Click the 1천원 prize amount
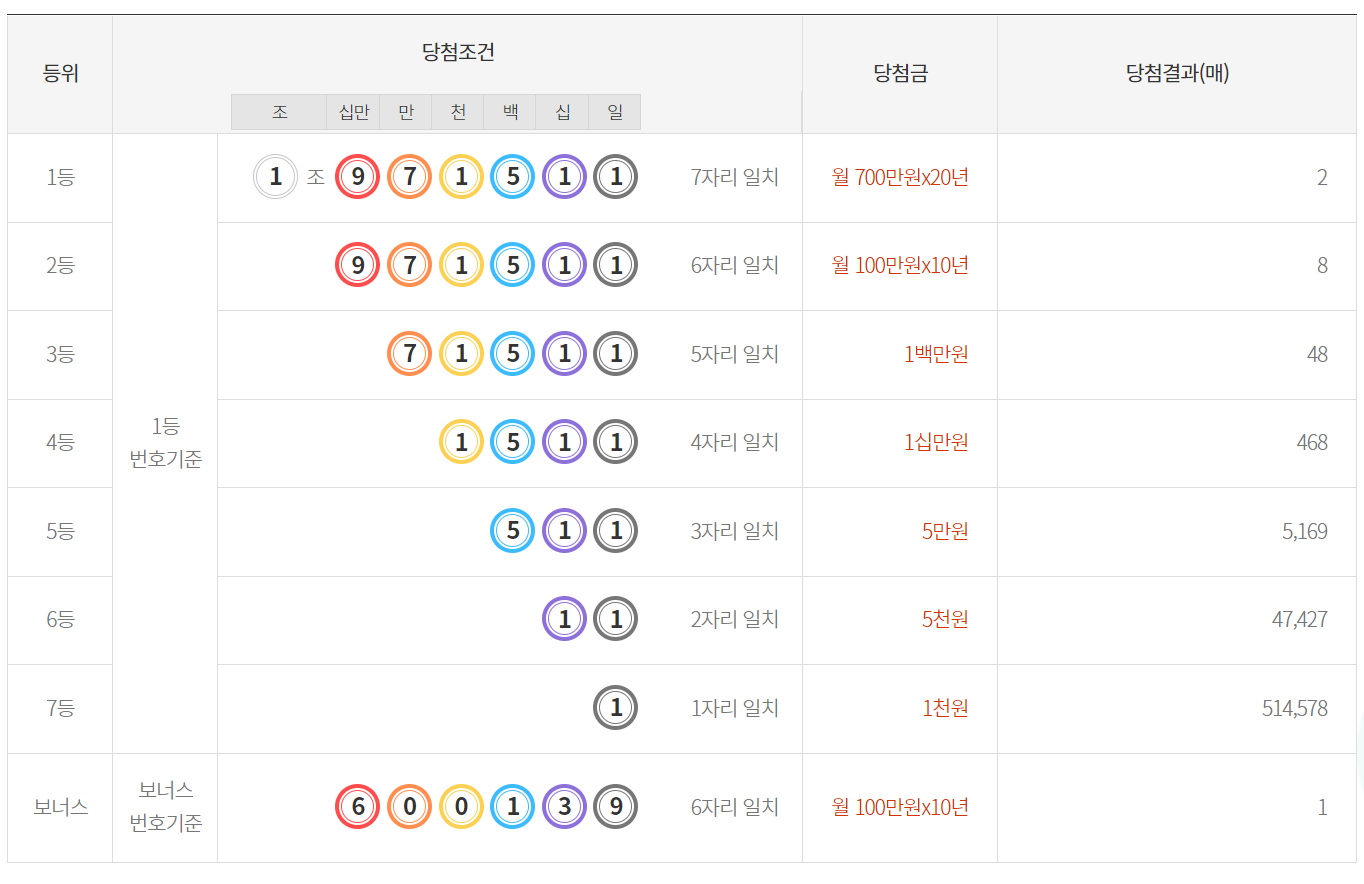This screenshot has width=1364, height=884. pyautogui.click(x=945, y=709)
